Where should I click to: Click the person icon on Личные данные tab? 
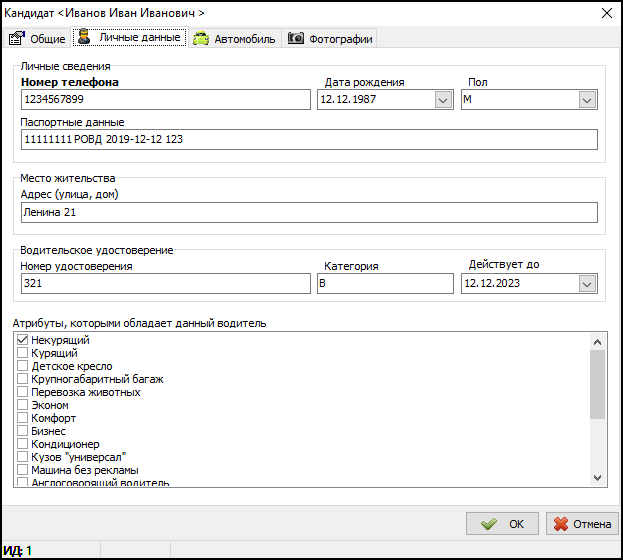point(85,37)
